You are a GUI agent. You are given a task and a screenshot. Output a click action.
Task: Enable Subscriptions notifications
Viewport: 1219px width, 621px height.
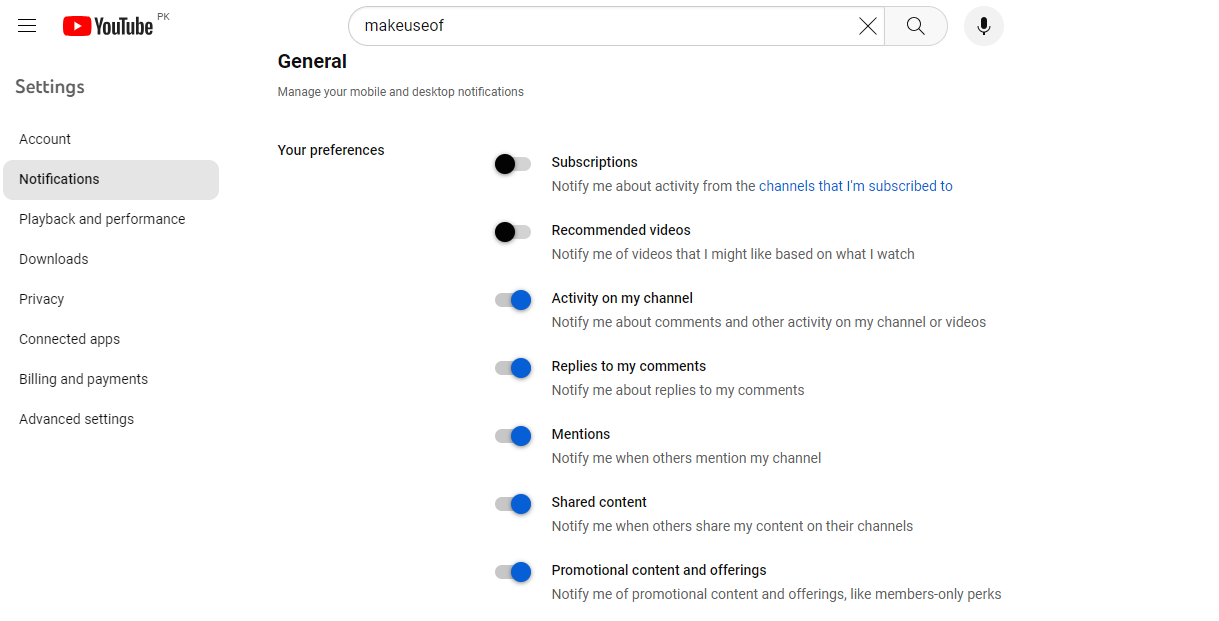coord(512,164)
